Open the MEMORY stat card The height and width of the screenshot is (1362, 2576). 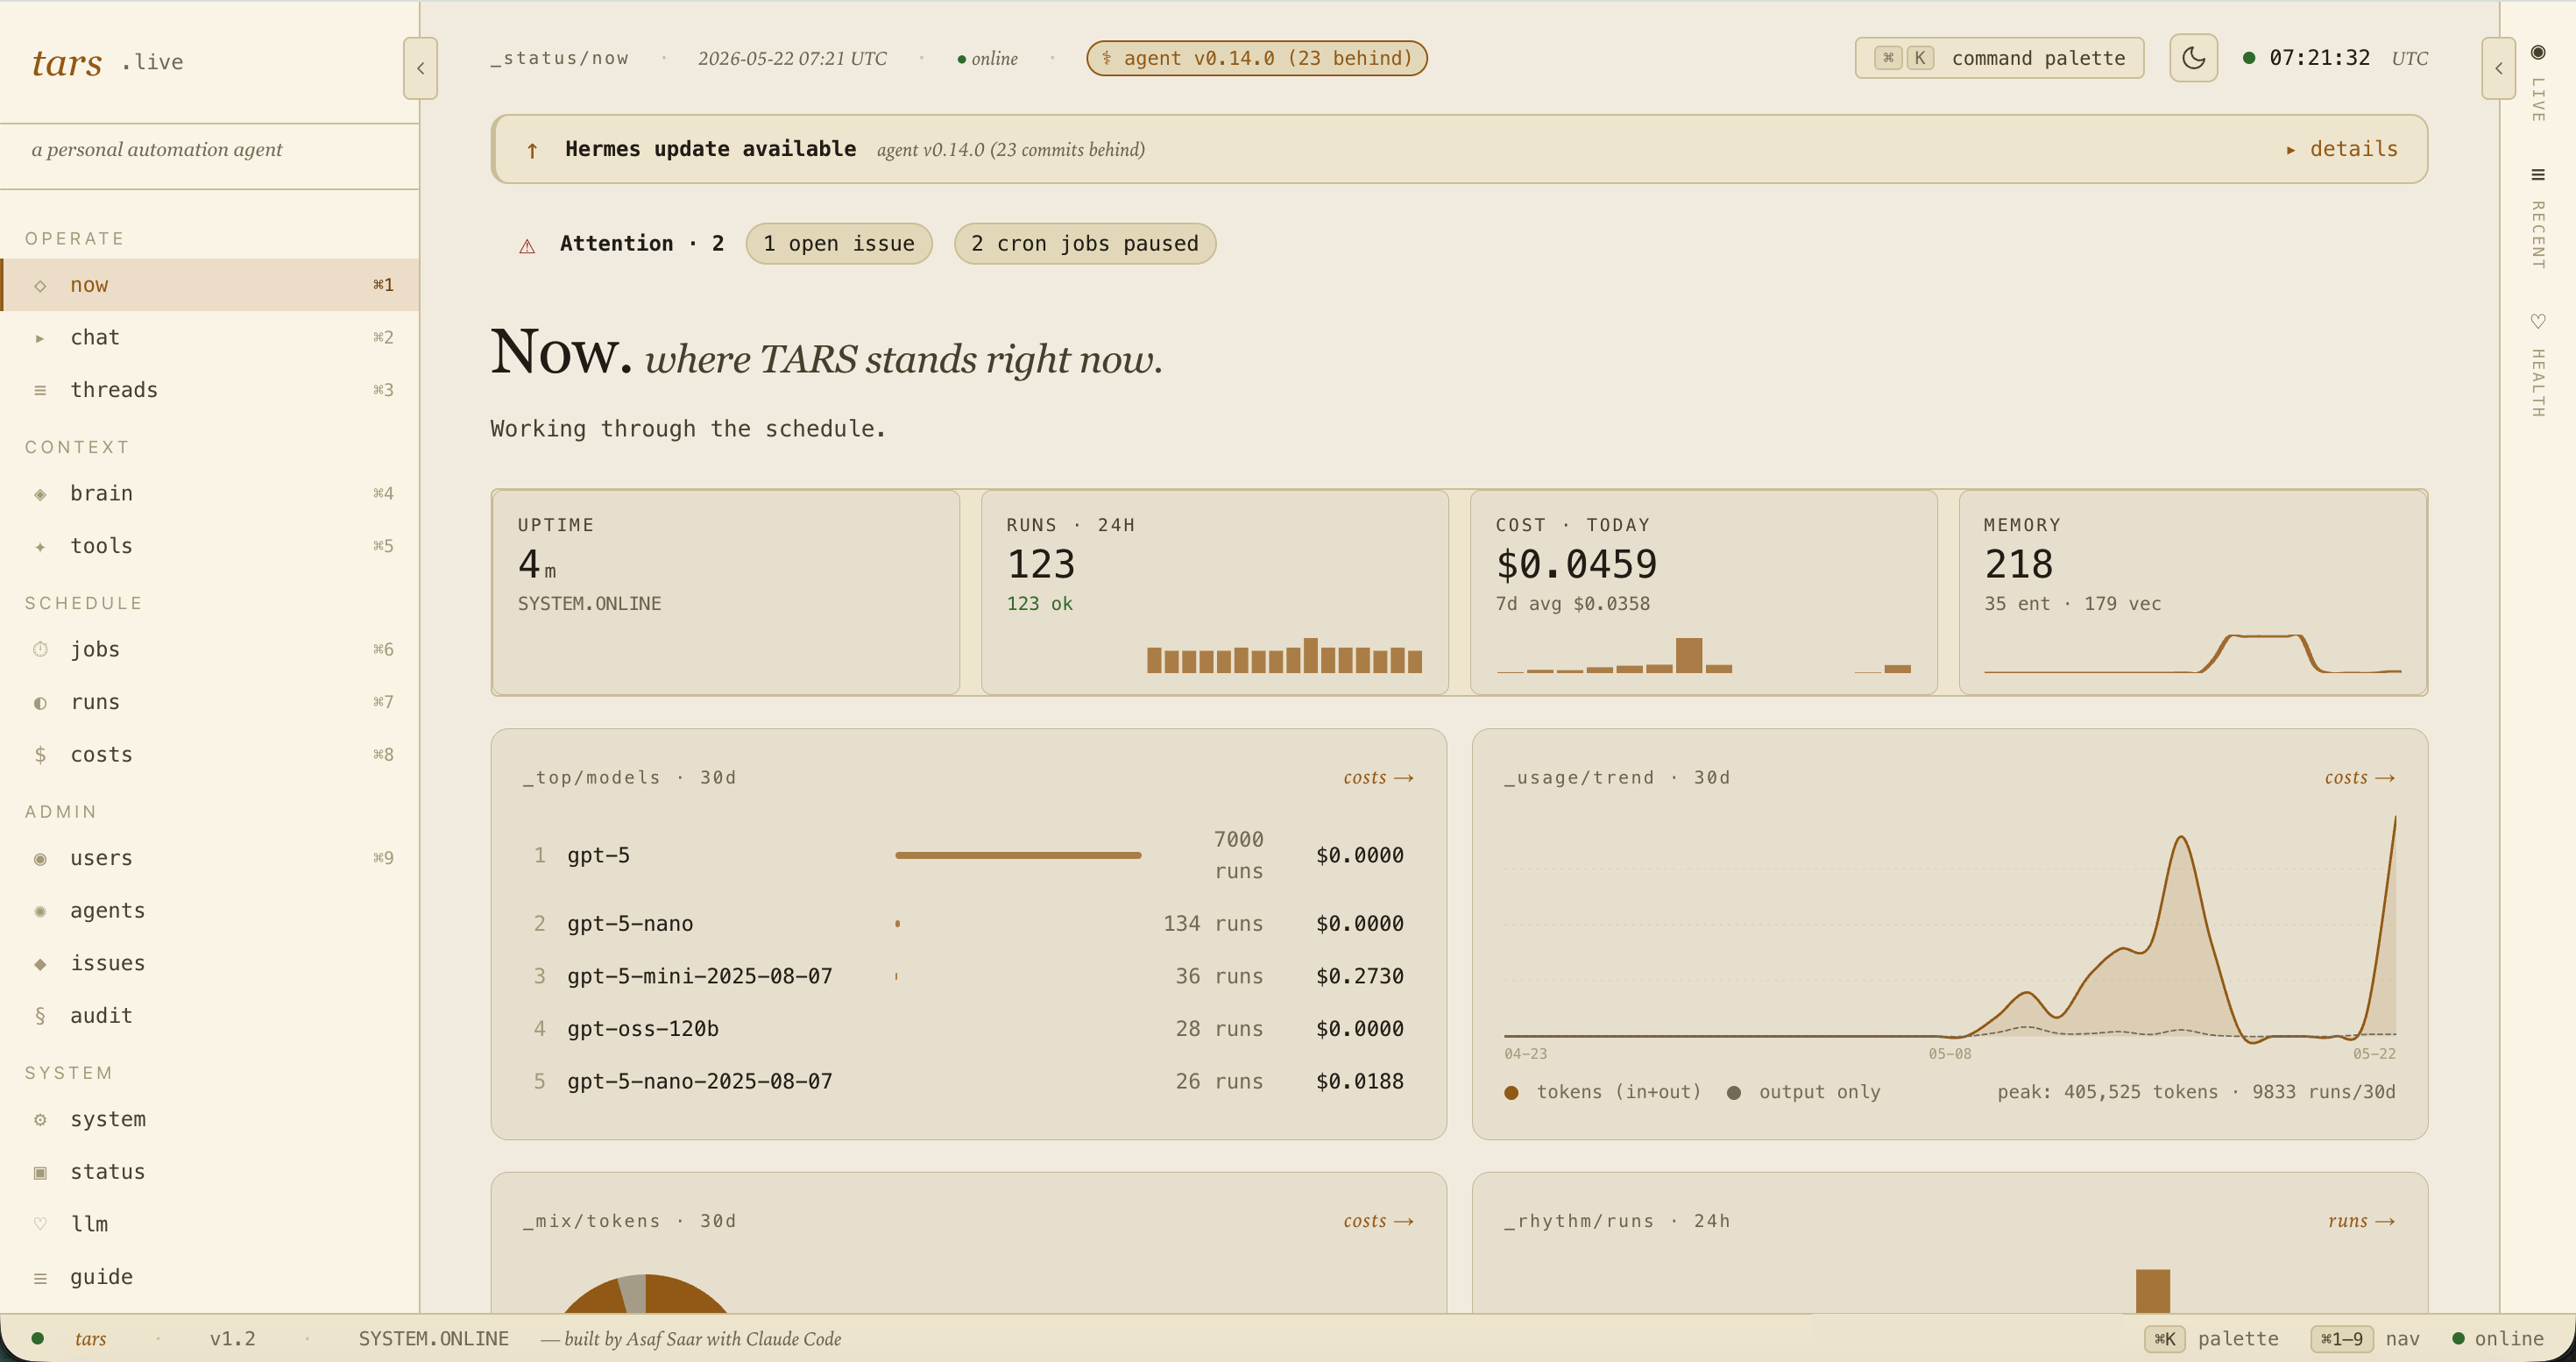[2193, 592]
